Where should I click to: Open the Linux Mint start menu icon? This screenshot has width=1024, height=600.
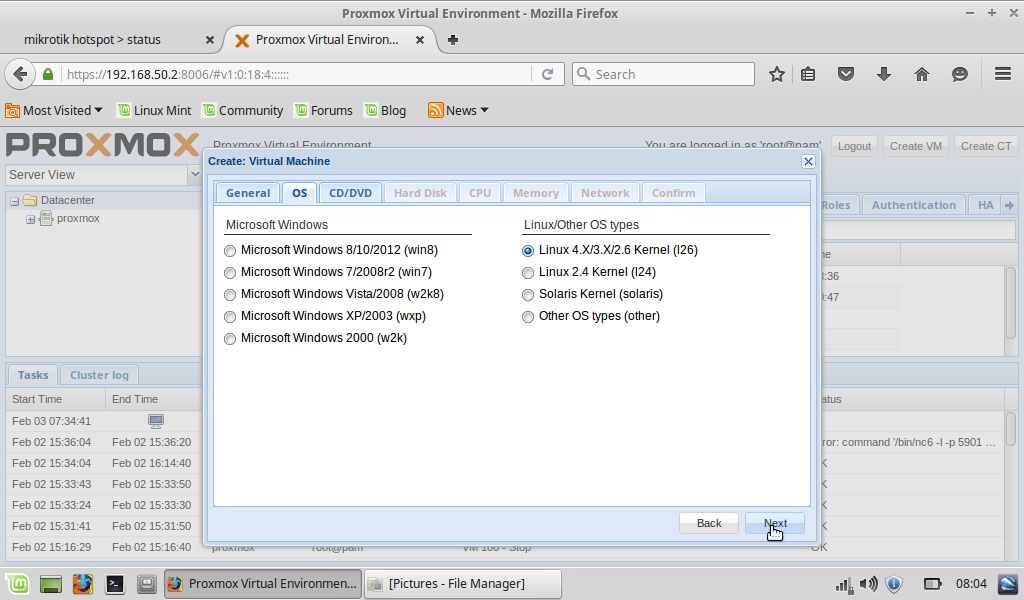pos(17,584)
